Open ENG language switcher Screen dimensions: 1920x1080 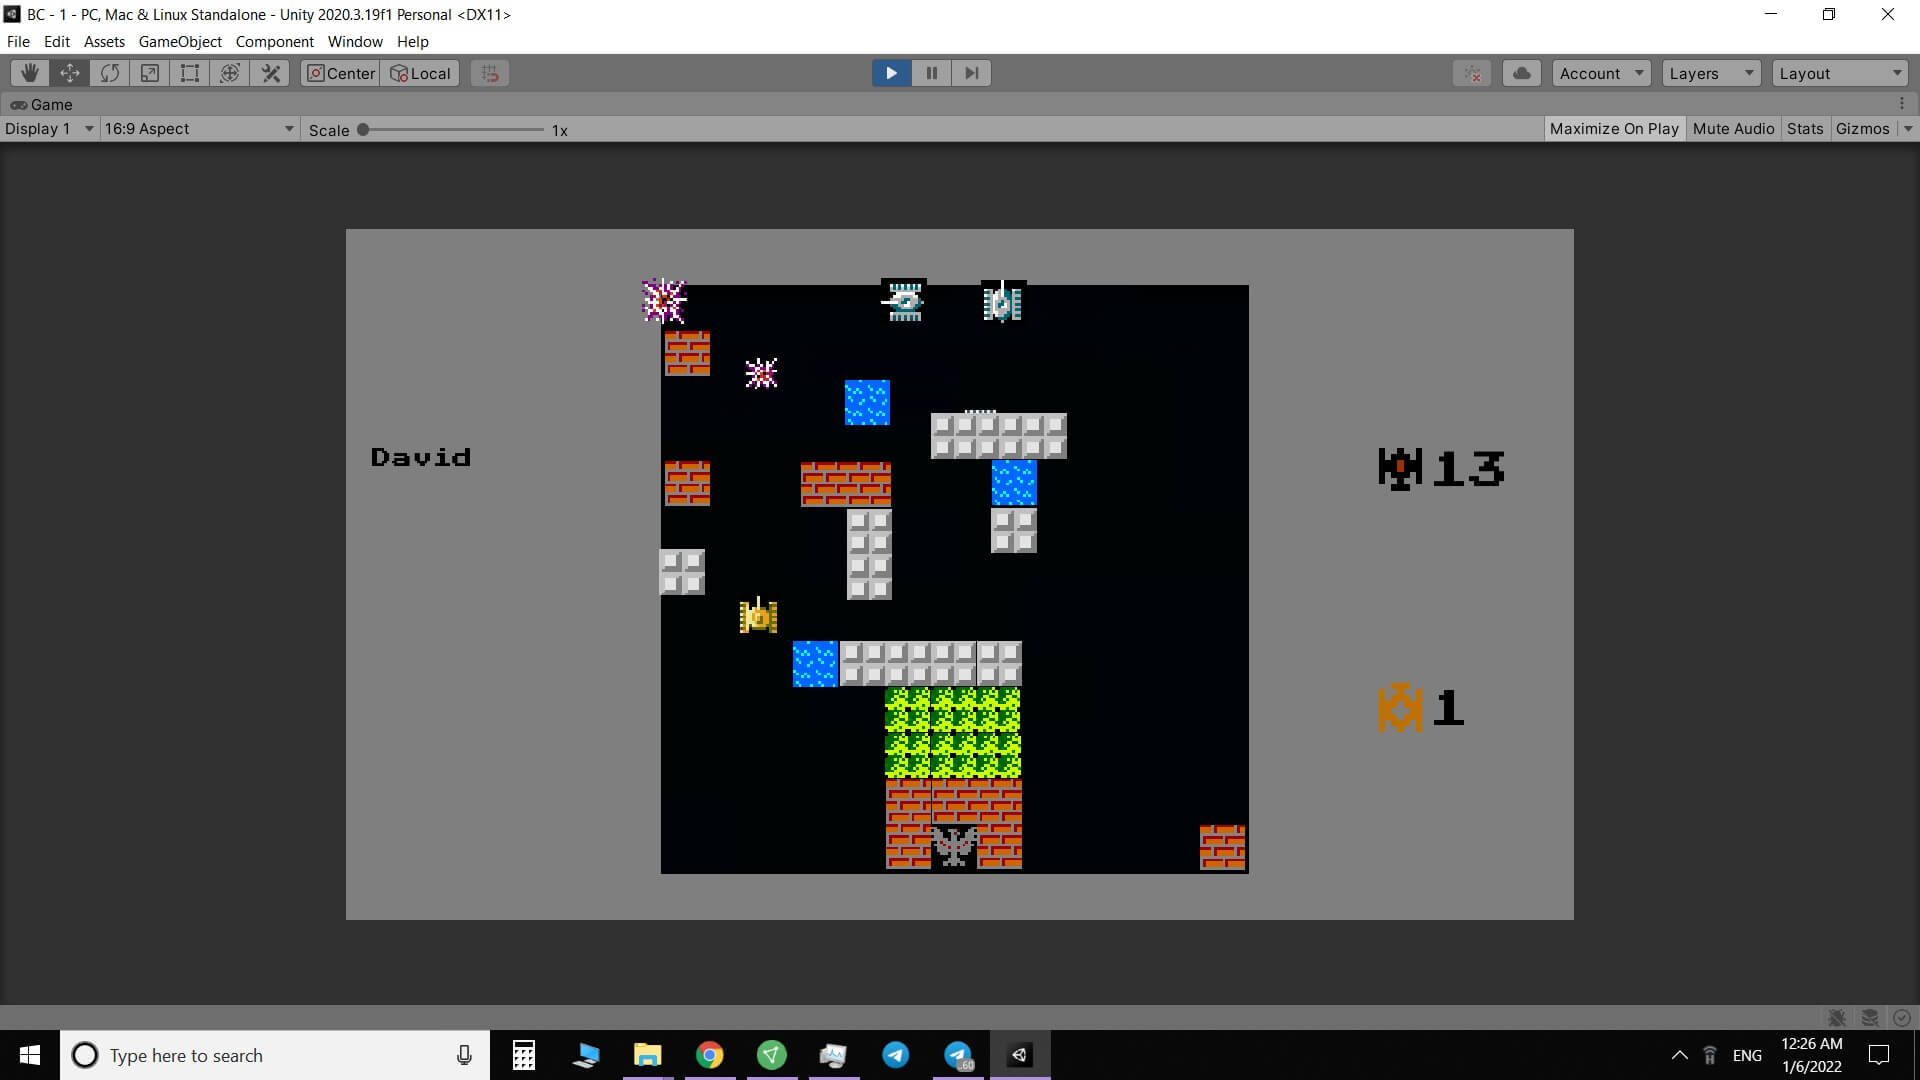pos(1747,1055)
